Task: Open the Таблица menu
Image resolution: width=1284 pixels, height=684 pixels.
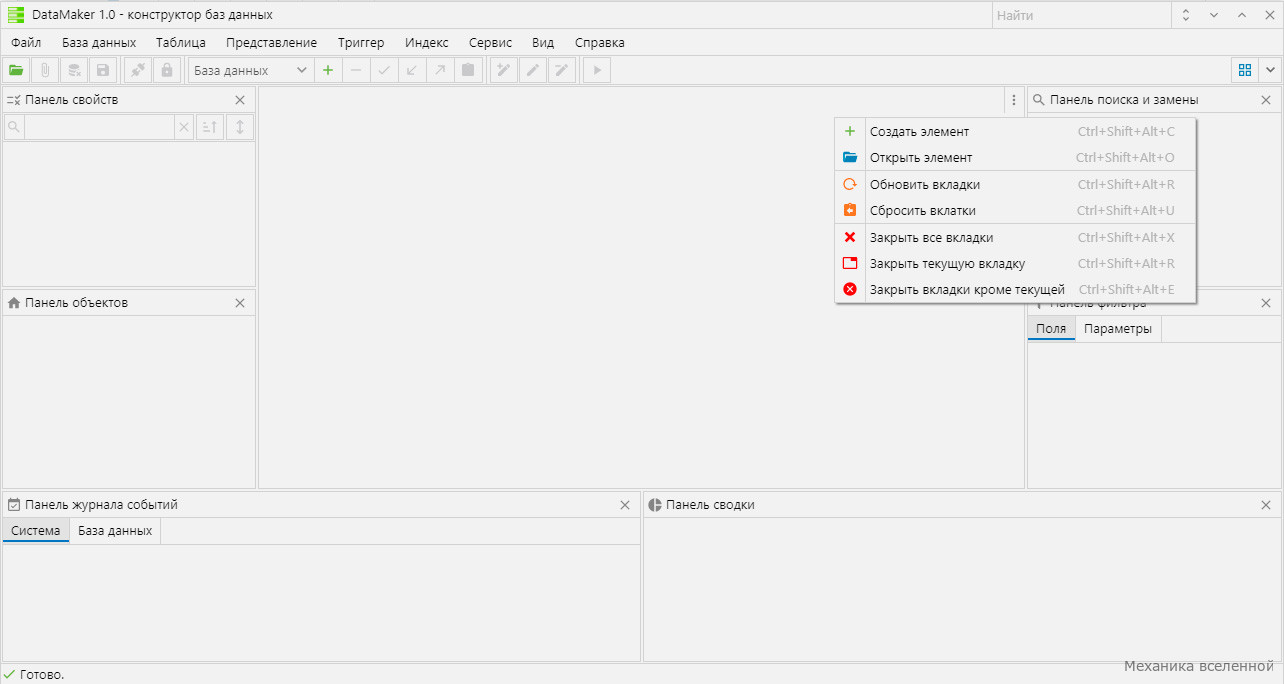Action: (181, 42)
